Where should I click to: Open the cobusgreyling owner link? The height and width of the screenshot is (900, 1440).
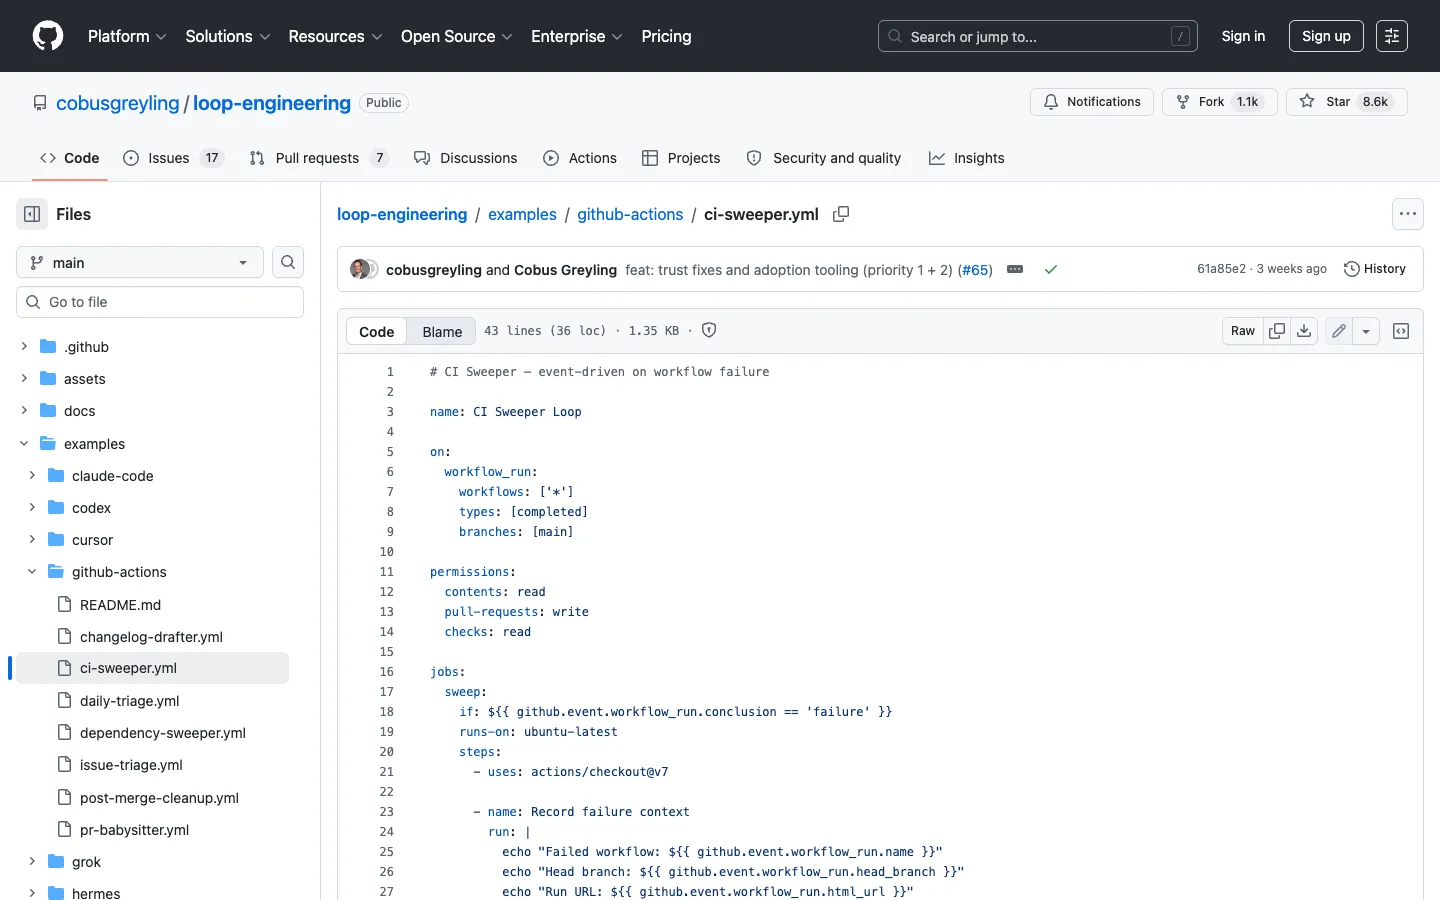pos(118,103)
